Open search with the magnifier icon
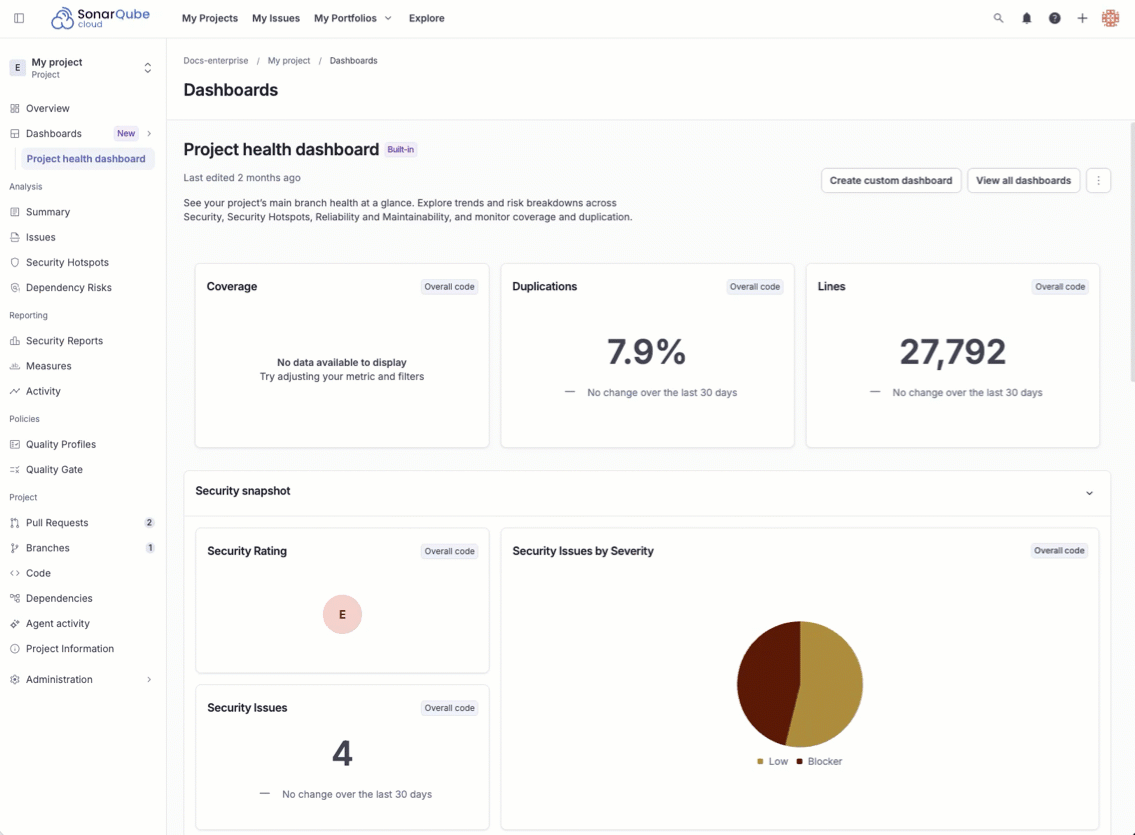 point(998,18)
